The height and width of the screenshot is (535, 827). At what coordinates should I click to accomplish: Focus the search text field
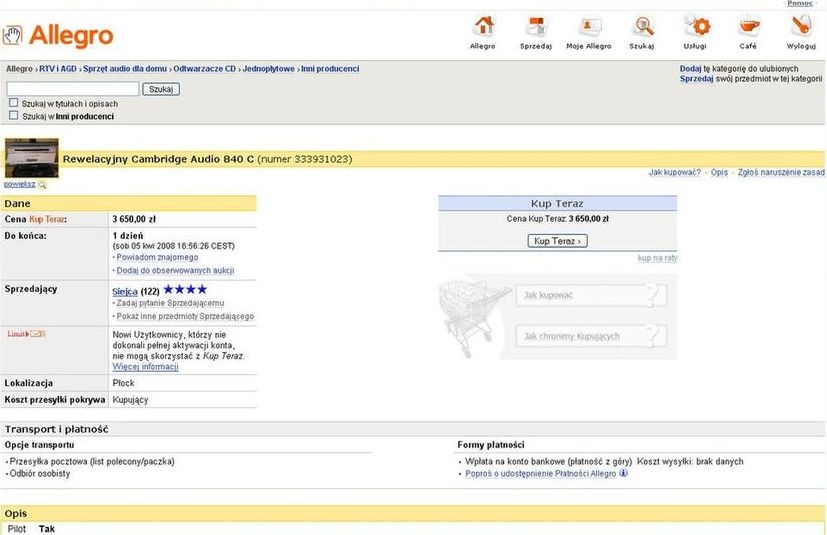(x=73, y=89)
